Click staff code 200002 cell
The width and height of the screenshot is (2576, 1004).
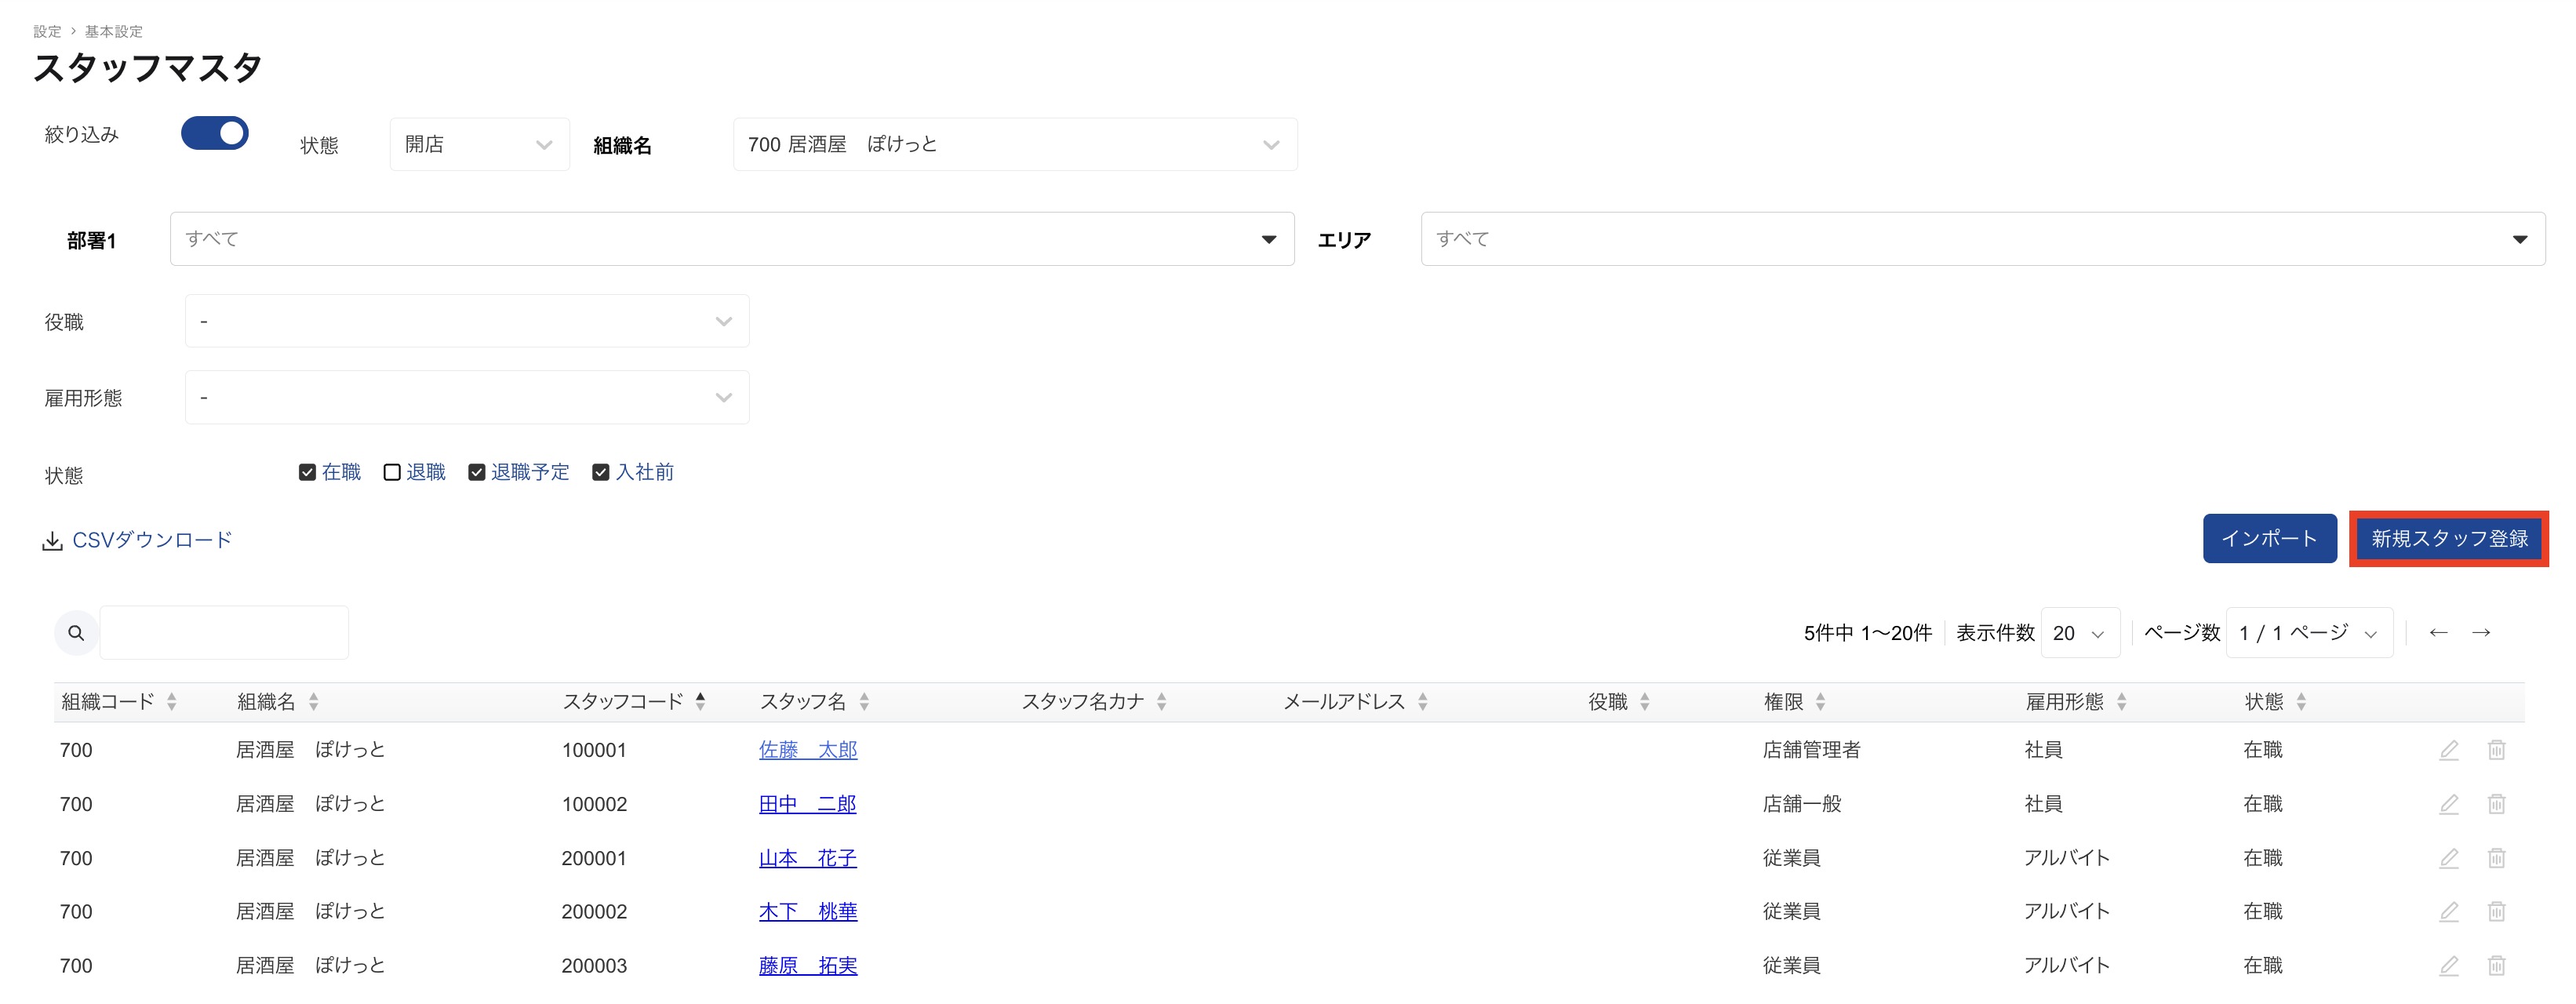click(594, 911)
